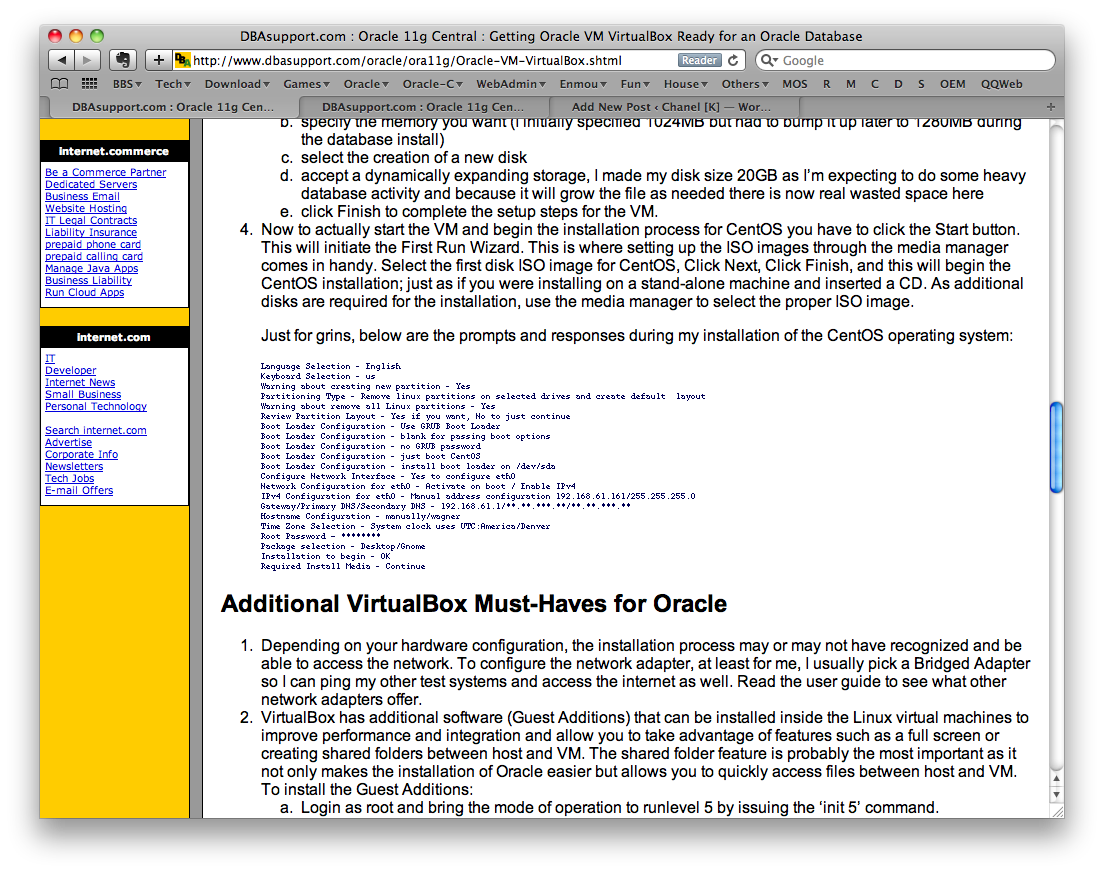Expand the Oracle-C bookmarks folder
This screenshot has width=1104, height=873.
pyautogui.click(x=432, y=84)
